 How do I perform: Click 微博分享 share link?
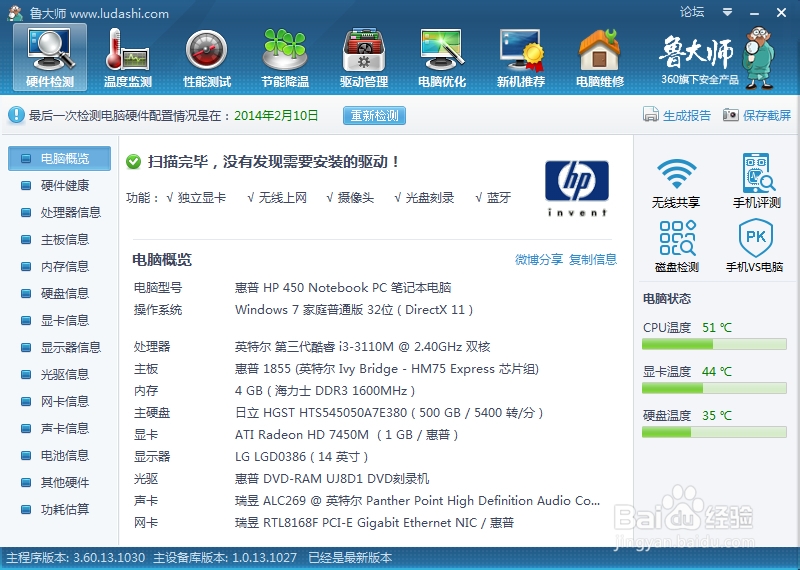(x=539, y=260)
